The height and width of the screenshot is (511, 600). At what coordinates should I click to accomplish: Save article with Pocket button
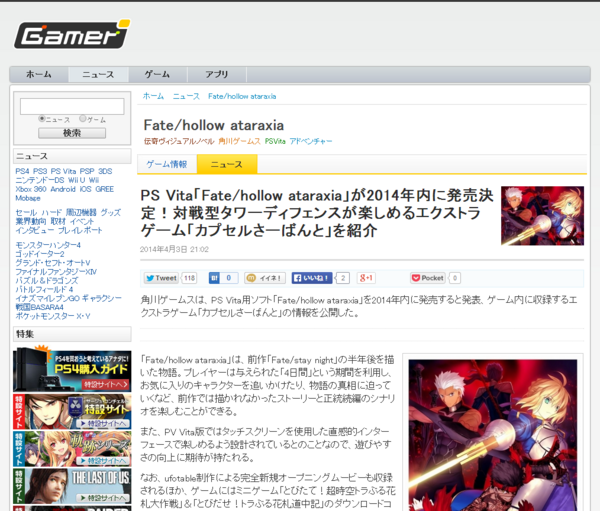(x=427, y=278)
